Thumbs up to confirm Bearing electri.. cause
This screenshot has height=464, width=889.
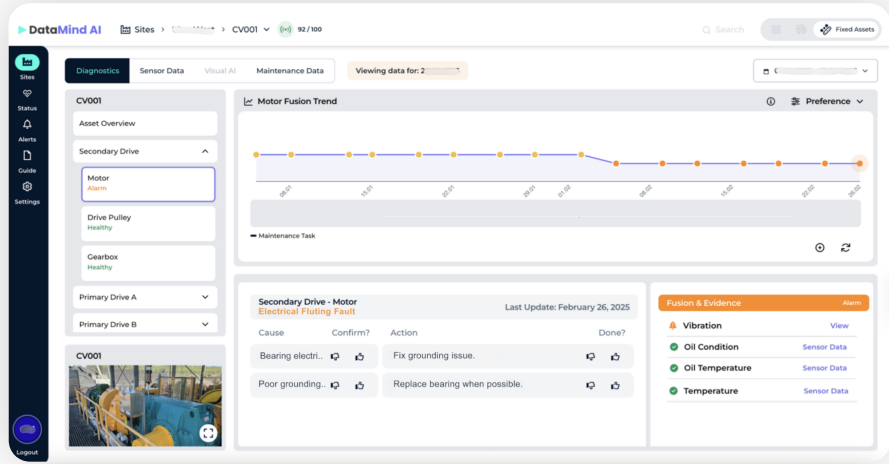359,356
